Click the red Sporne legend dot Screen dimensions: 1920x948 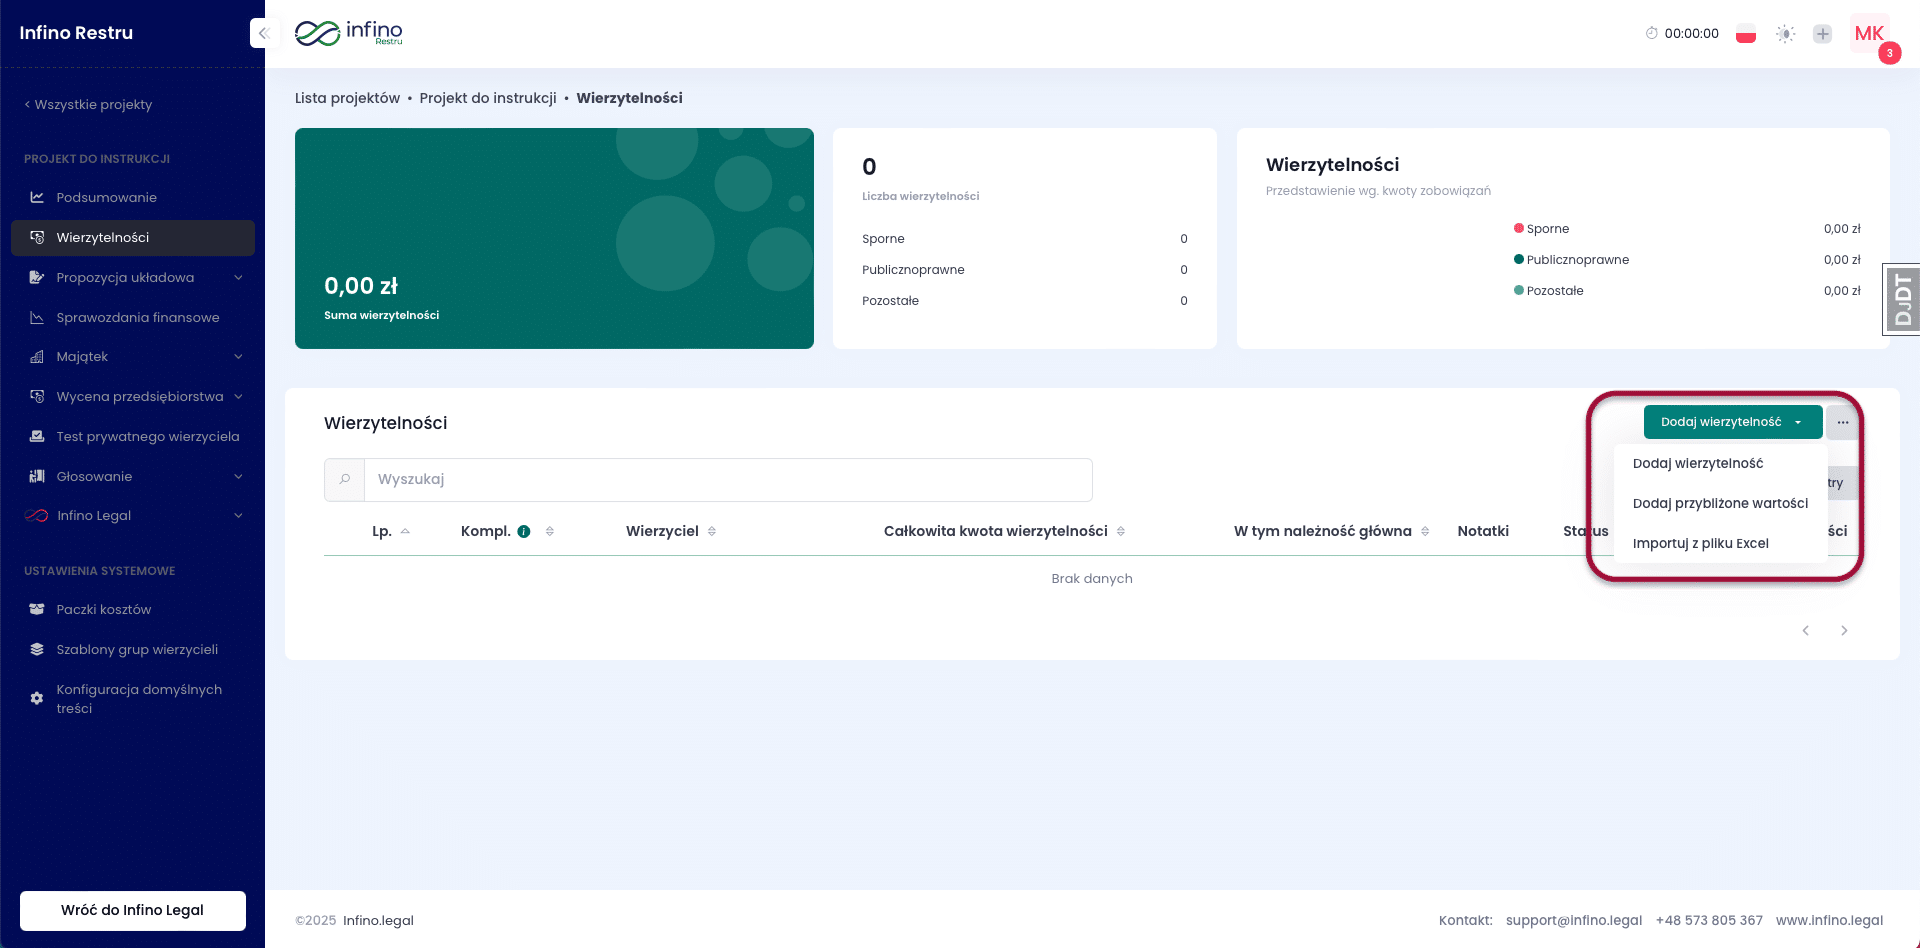point(1519,229)
